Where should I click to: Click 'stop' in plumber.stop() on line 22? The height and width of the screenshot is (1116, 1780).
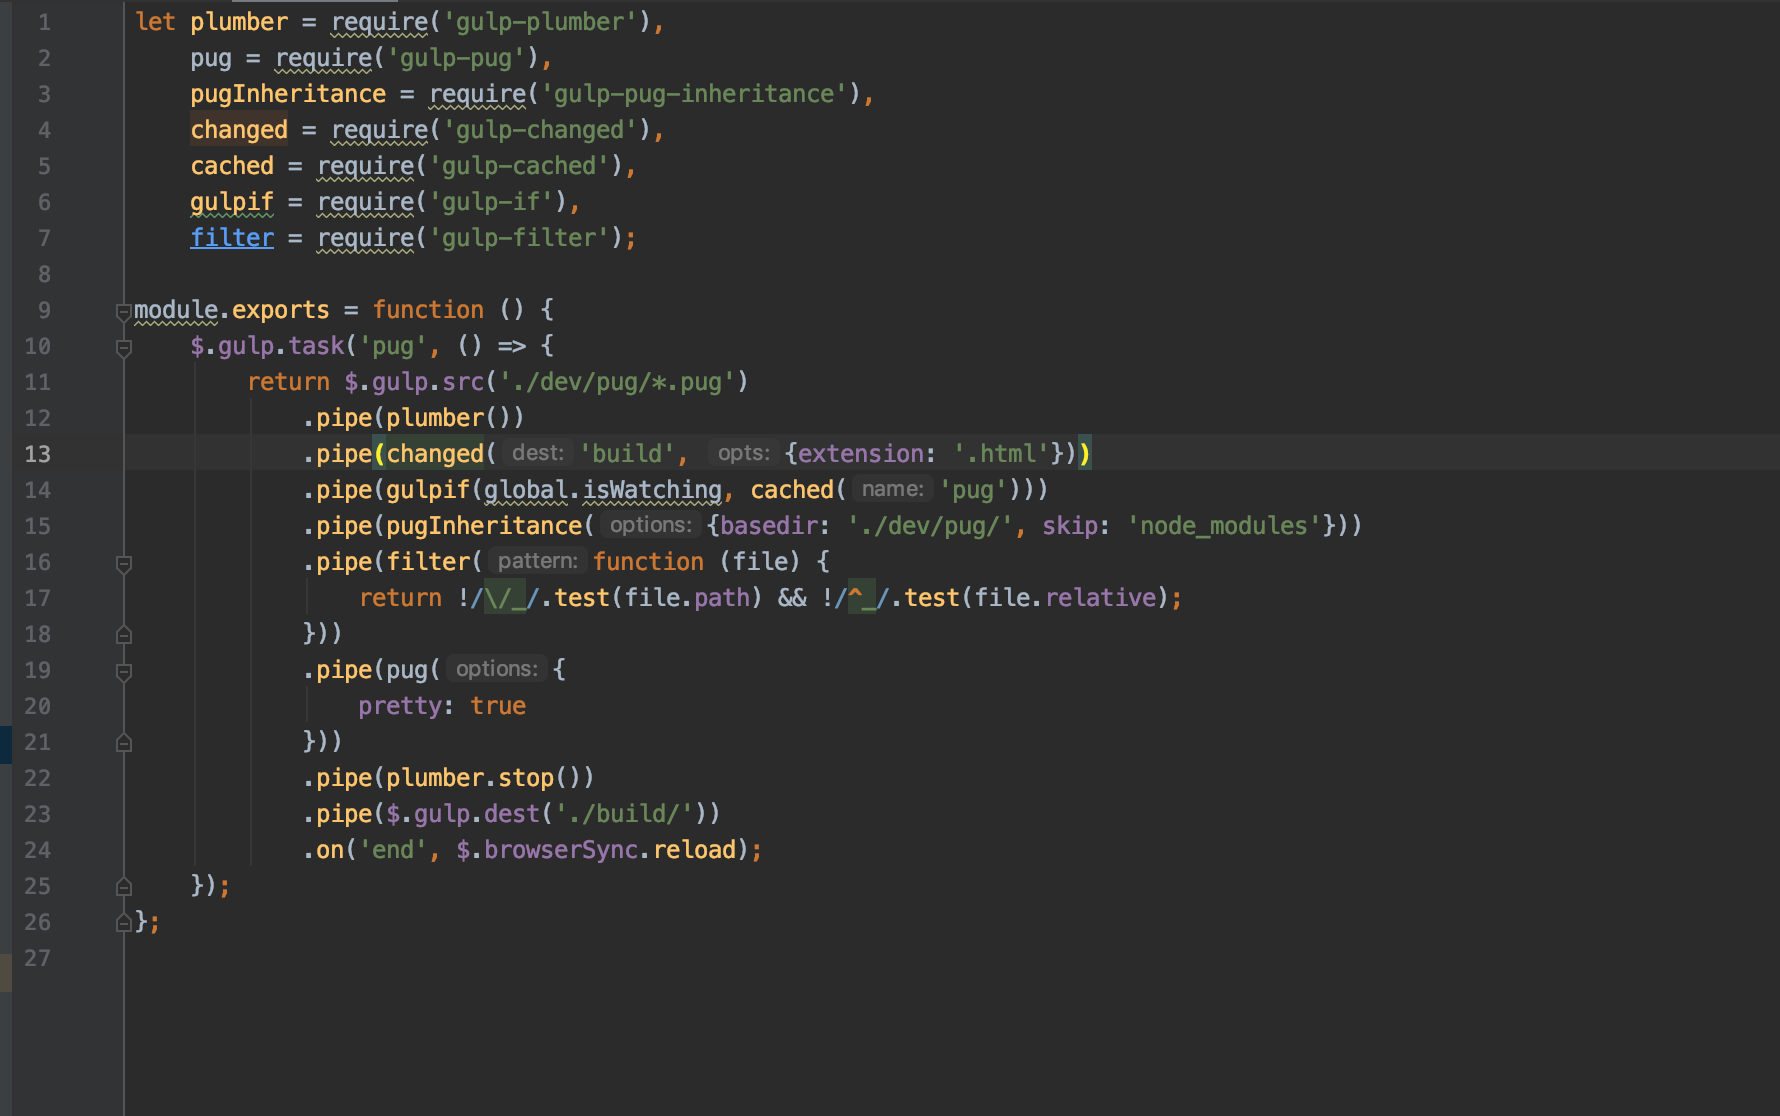click(x=526, y=778)
